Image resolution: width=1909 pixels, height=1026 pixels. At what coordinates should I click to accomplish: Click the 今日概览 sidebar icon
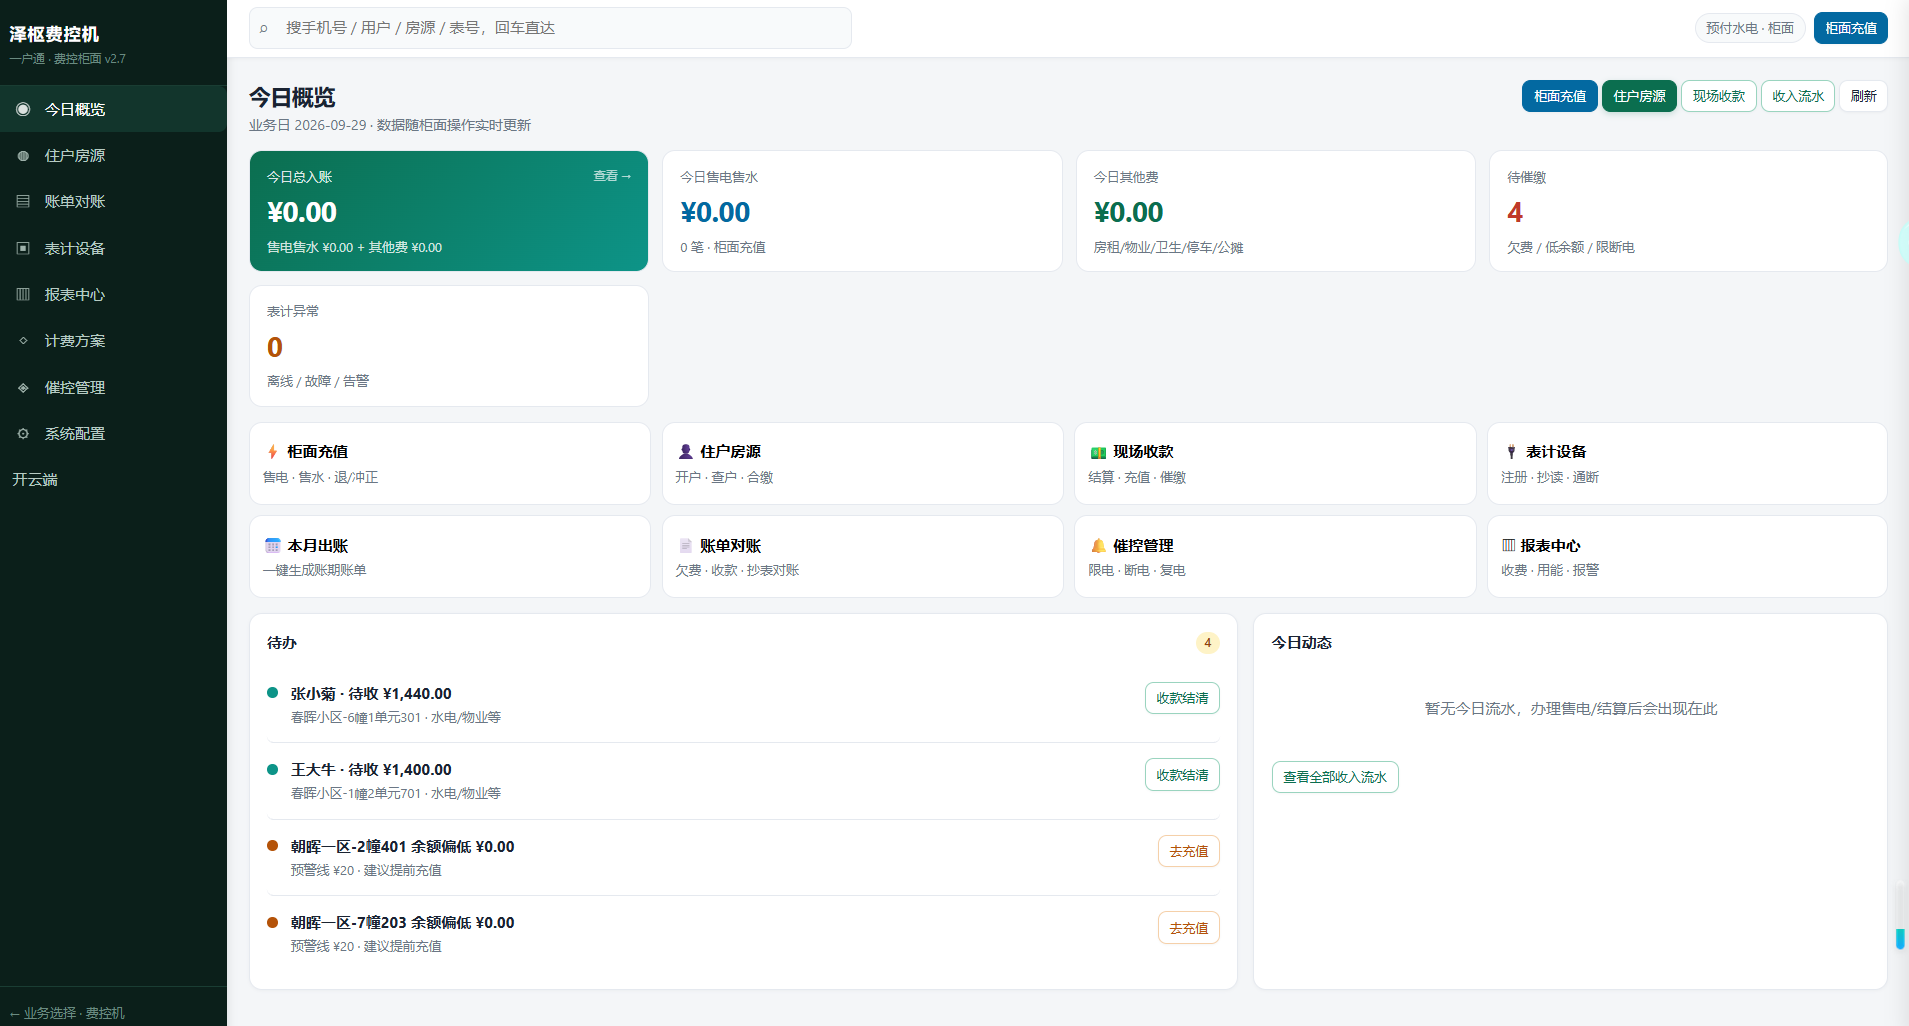tap(23, 109)
